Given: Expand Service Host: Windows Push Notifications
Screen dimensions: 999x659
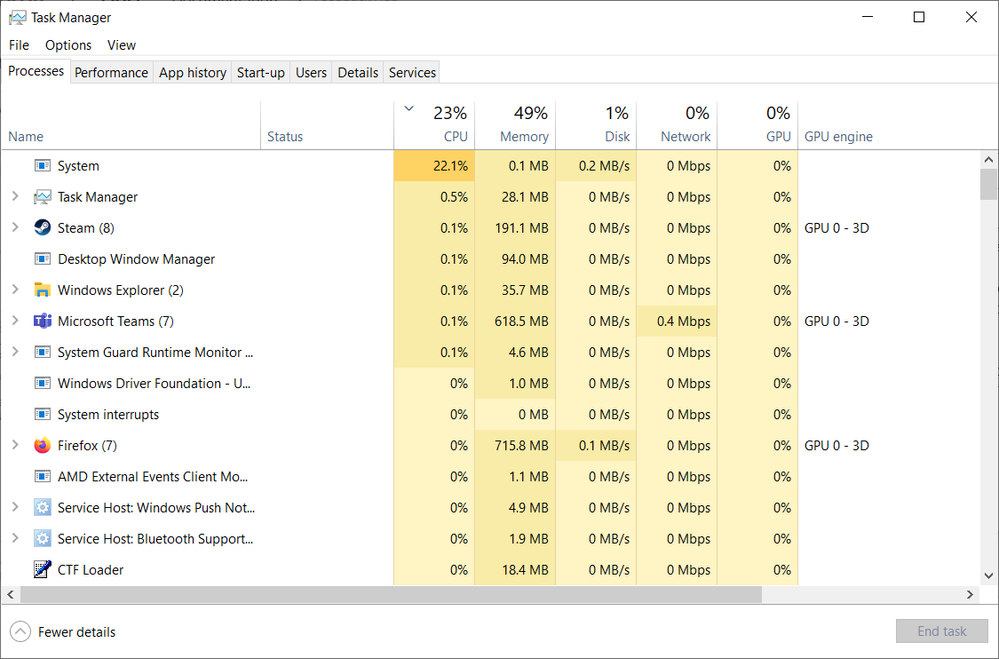Looking at the screenshot, I should pos(15,507).
